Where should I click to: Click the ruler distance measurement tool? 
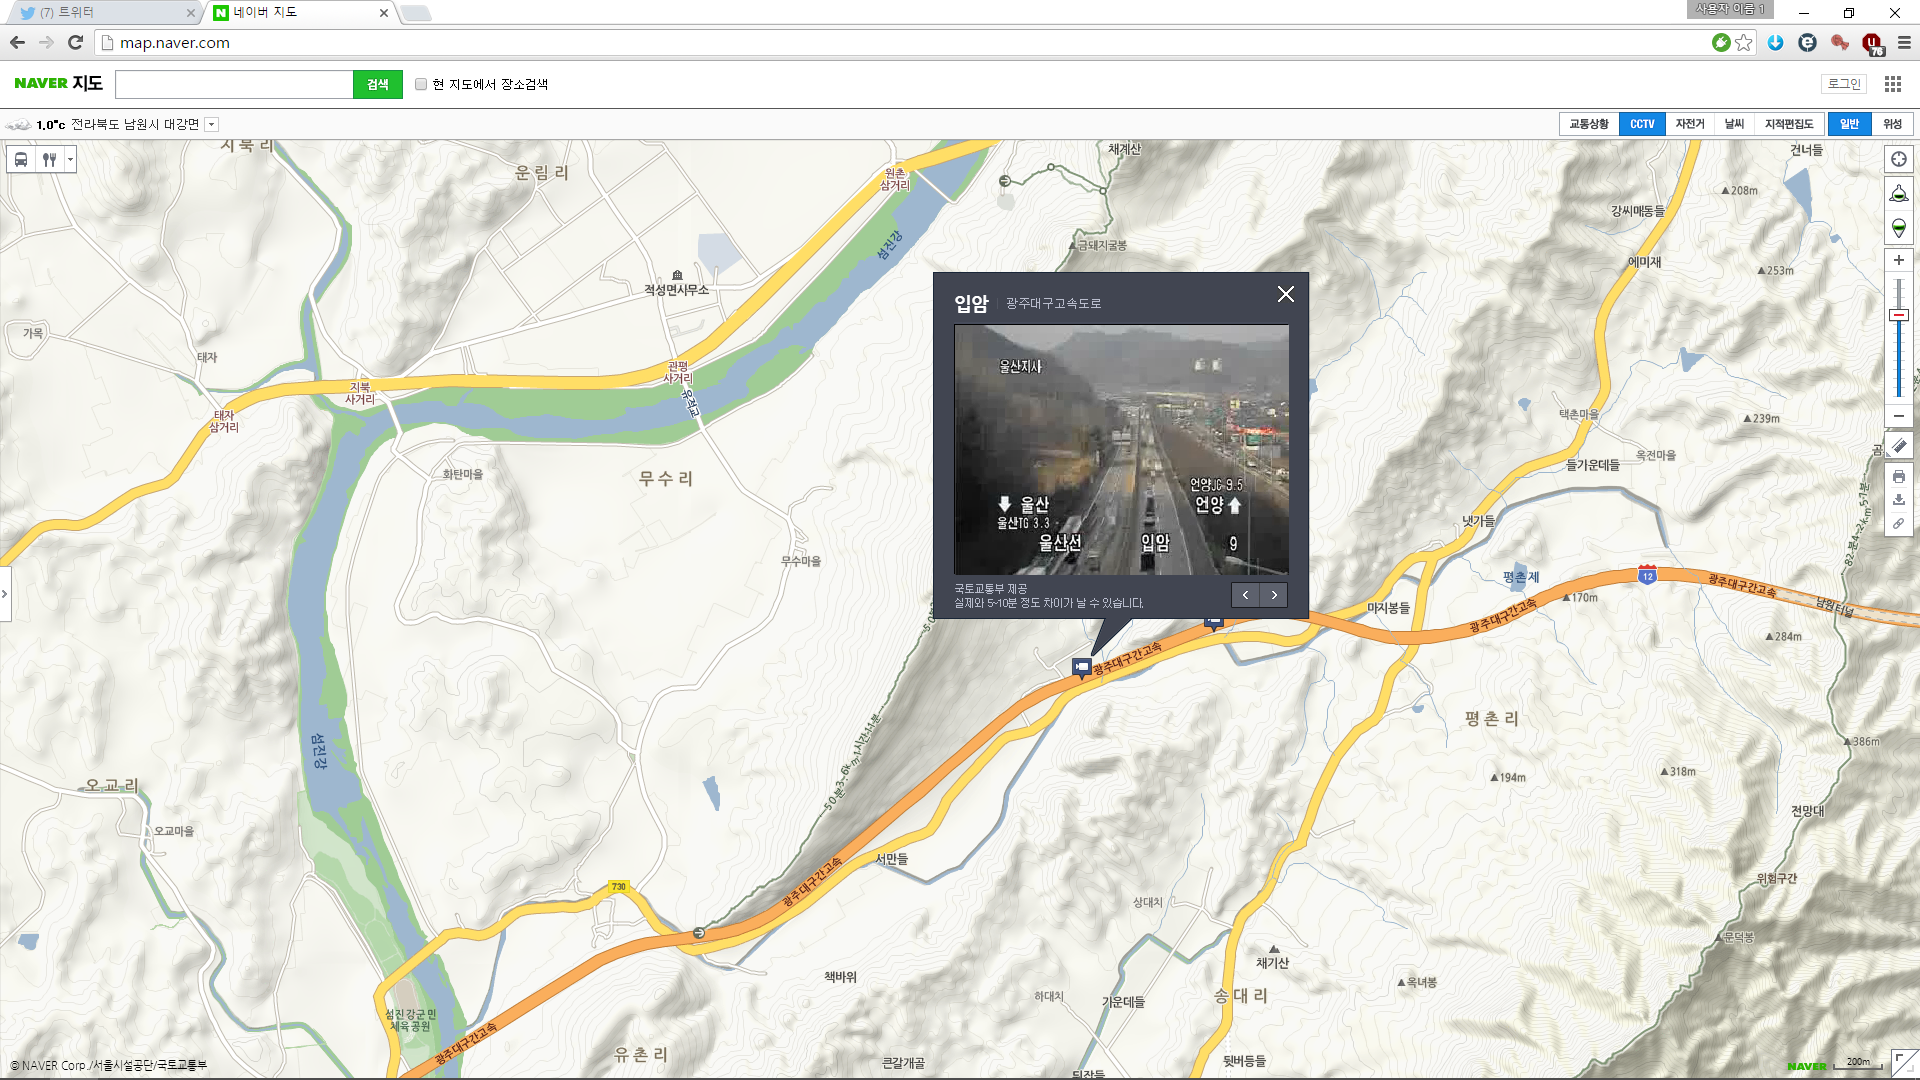click(1898, 447)
